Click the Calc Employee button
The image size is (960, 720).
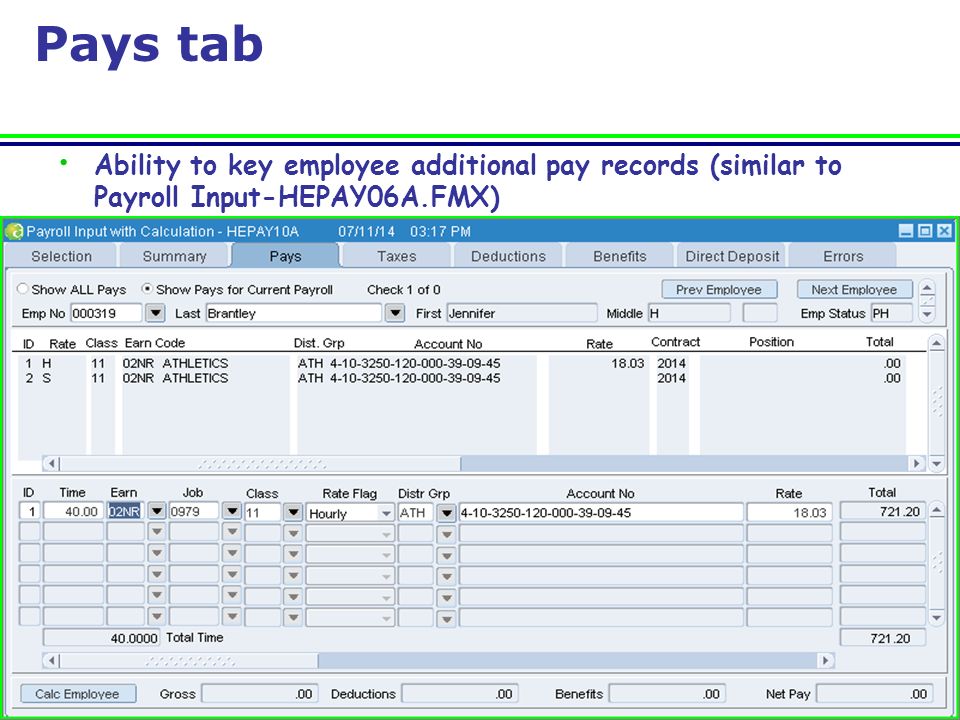tap(78, 694)
